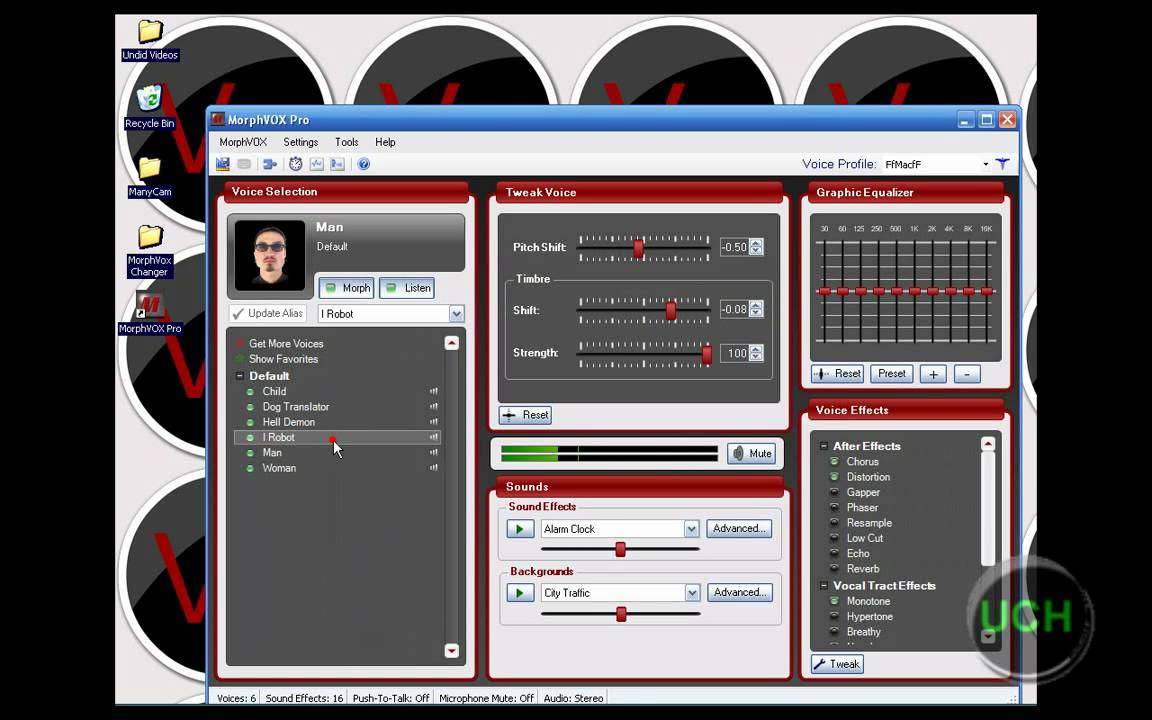This screenshot has height=720, width=1152.
Task: Open the Settings menu
Action: click(300, 142)
